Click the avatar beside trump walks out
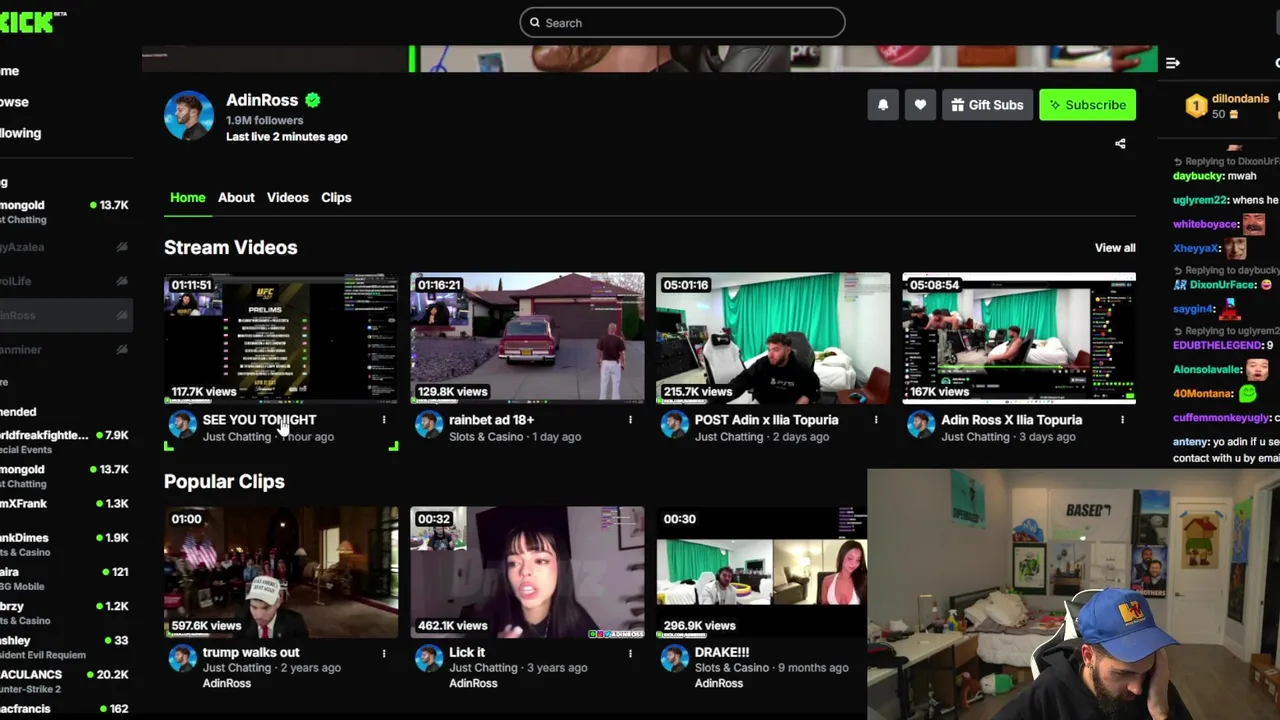The height and width of the screenshot is (720, 1280). 182,657
